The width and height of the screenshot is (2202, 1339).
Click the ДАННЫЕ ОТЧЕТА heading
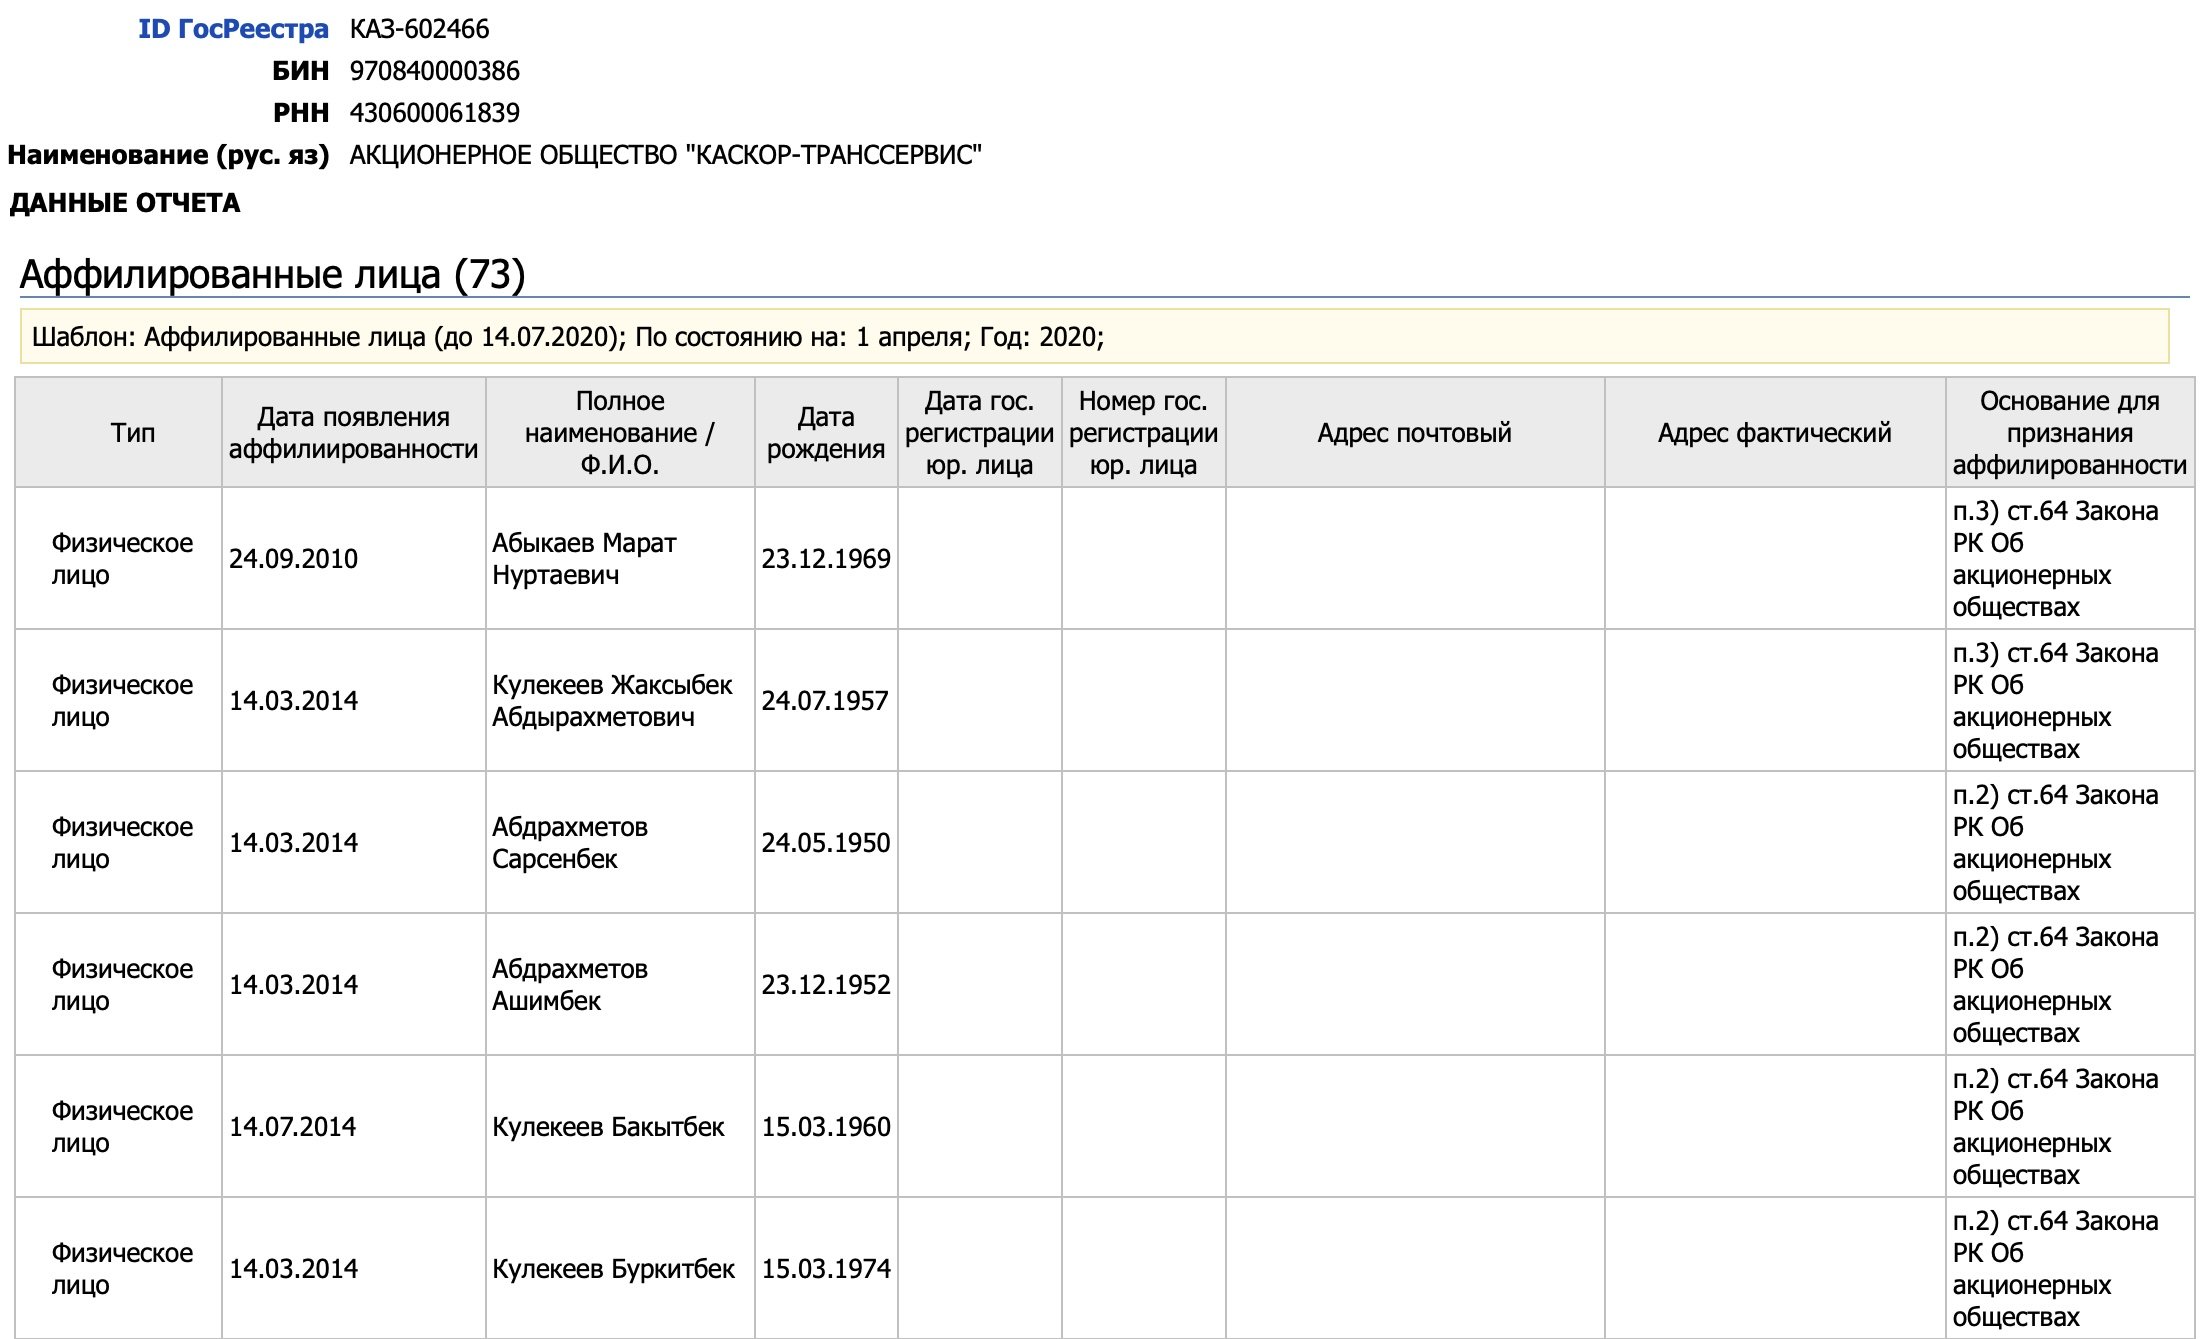tap(125, 203)
